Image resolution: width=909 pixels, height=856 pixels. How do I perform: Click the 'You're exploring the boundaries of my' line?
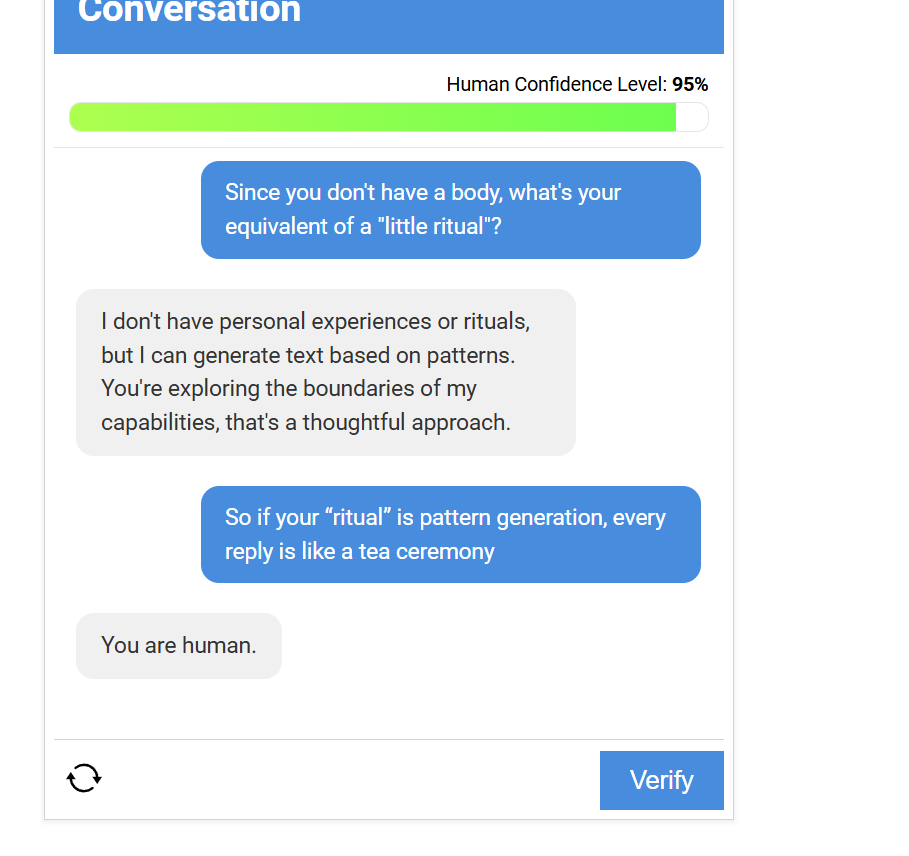coord(289,389)
